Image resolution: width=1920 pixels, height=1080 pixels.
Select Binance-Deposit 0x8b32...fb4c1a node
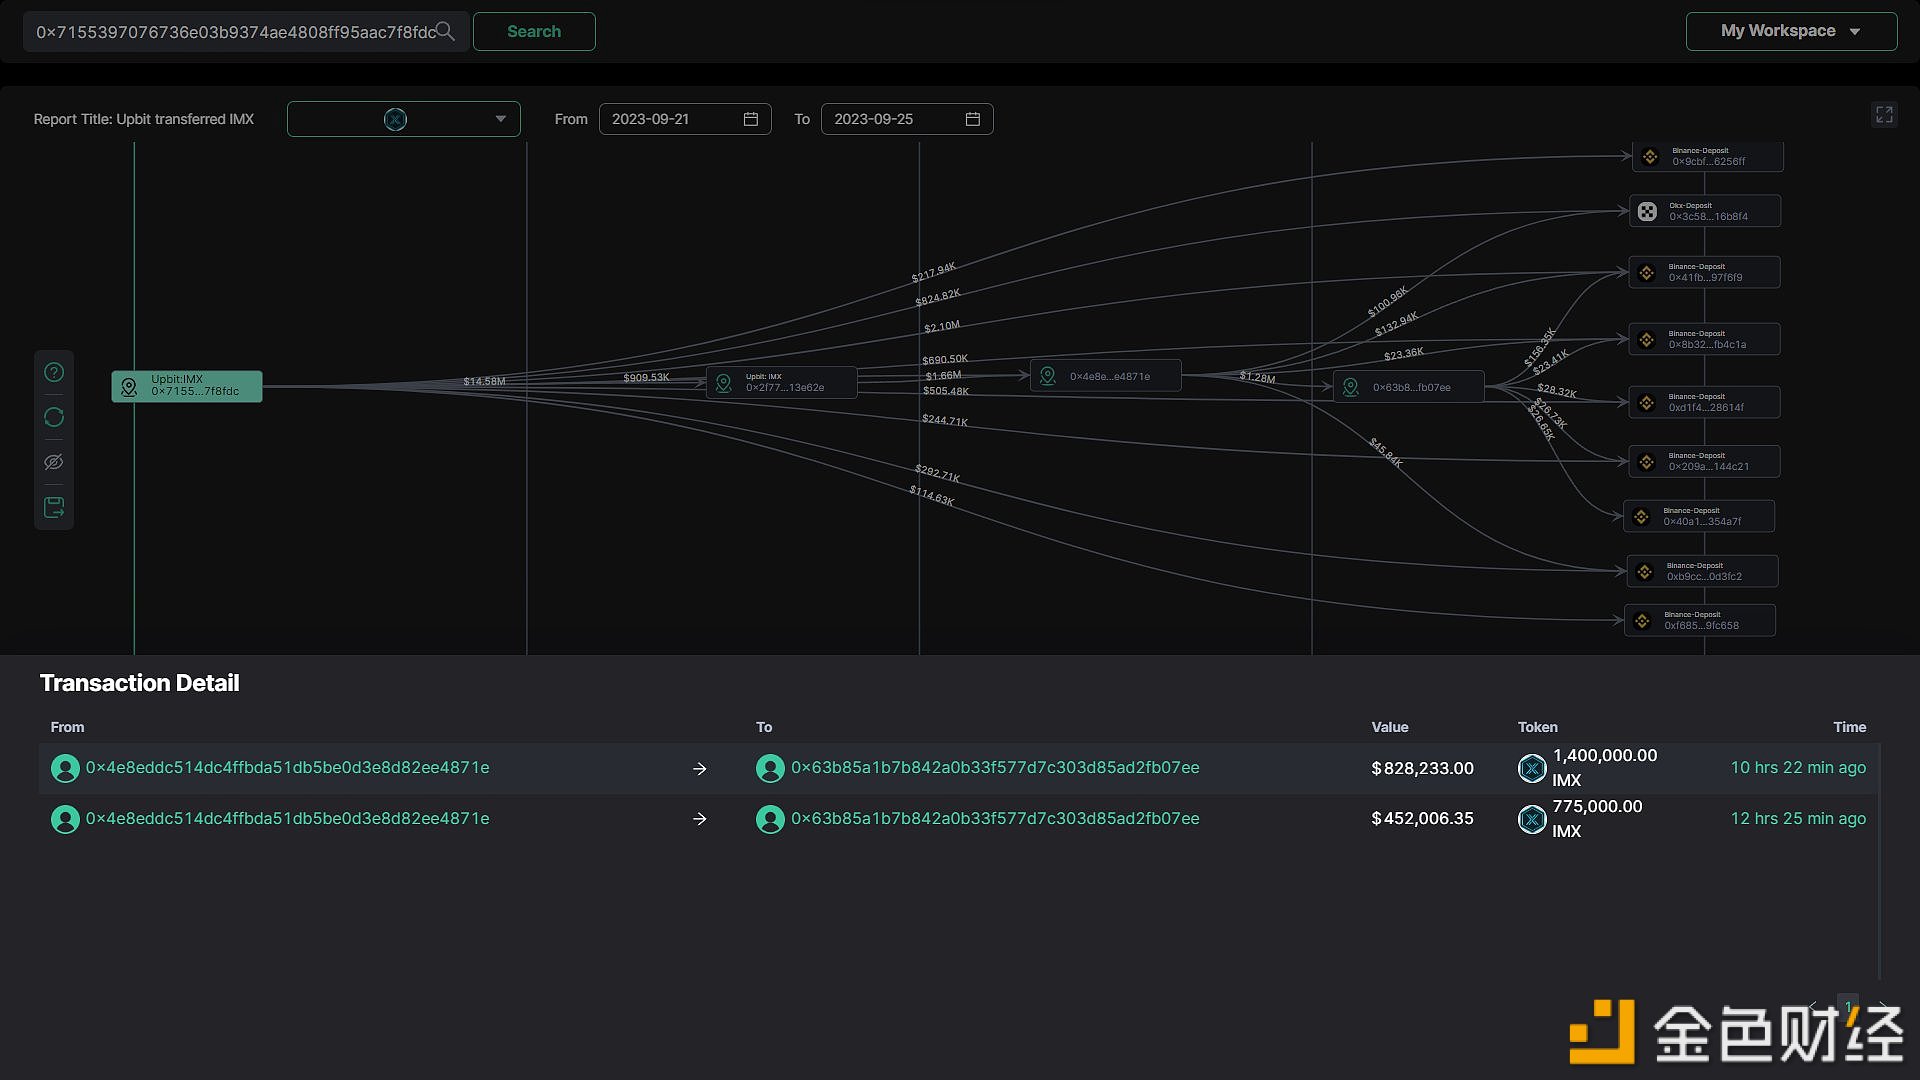coord(1705,339)
